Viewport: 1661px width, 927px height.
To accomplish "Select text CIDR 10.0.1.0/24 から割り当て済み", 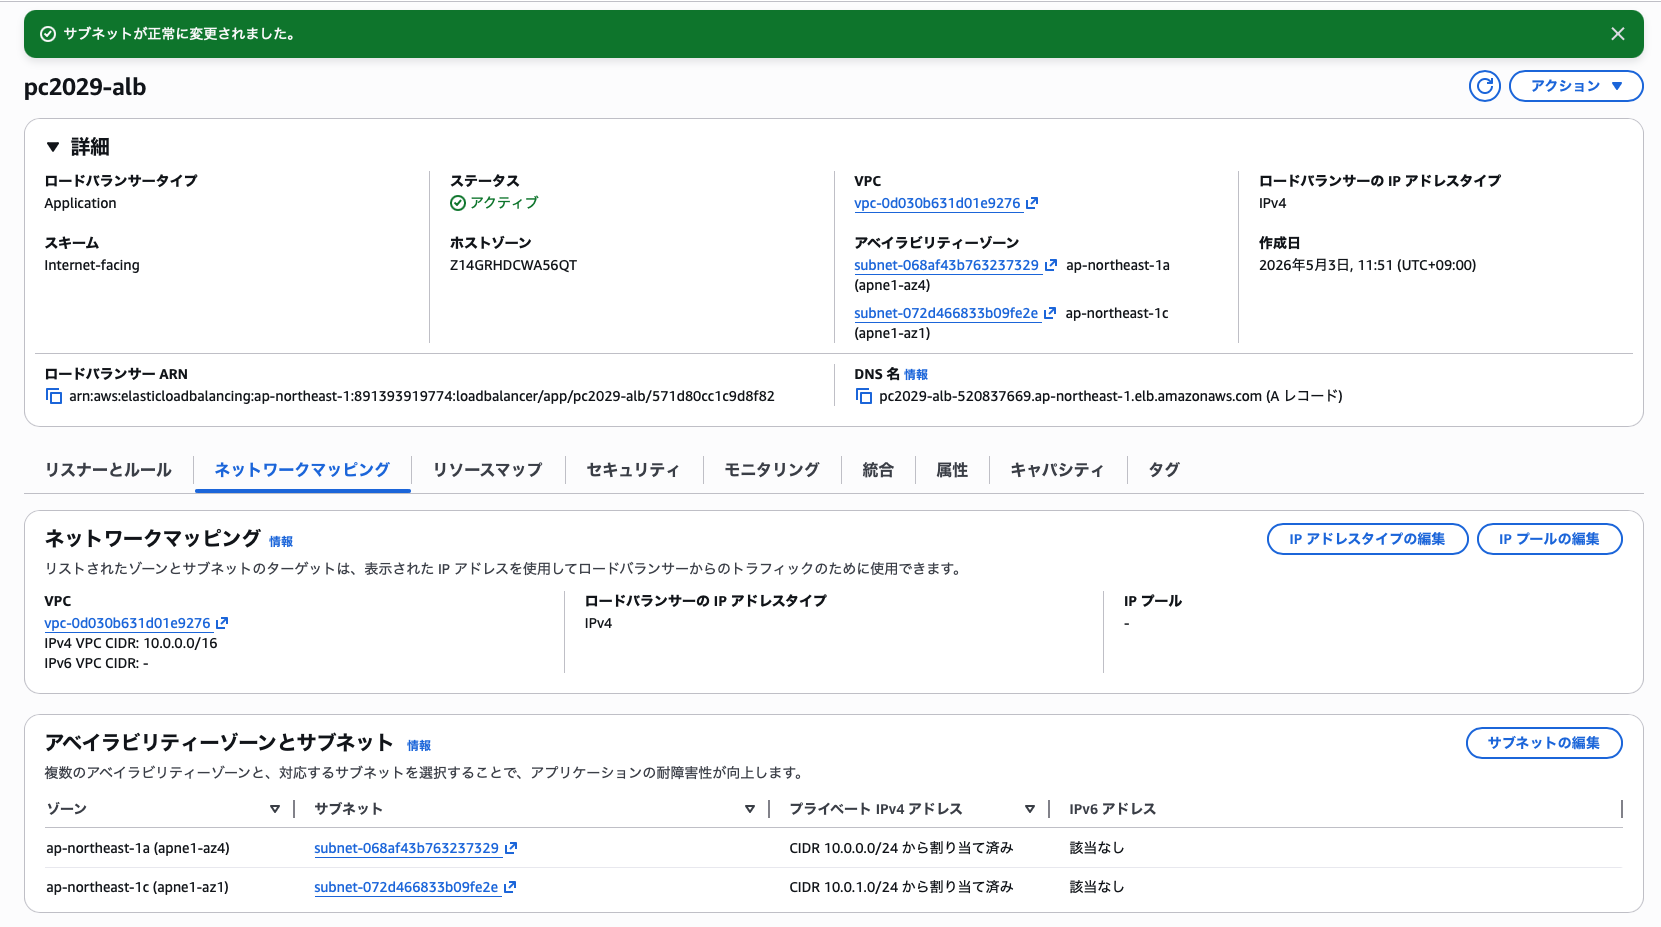I will [x=901, y=887].
